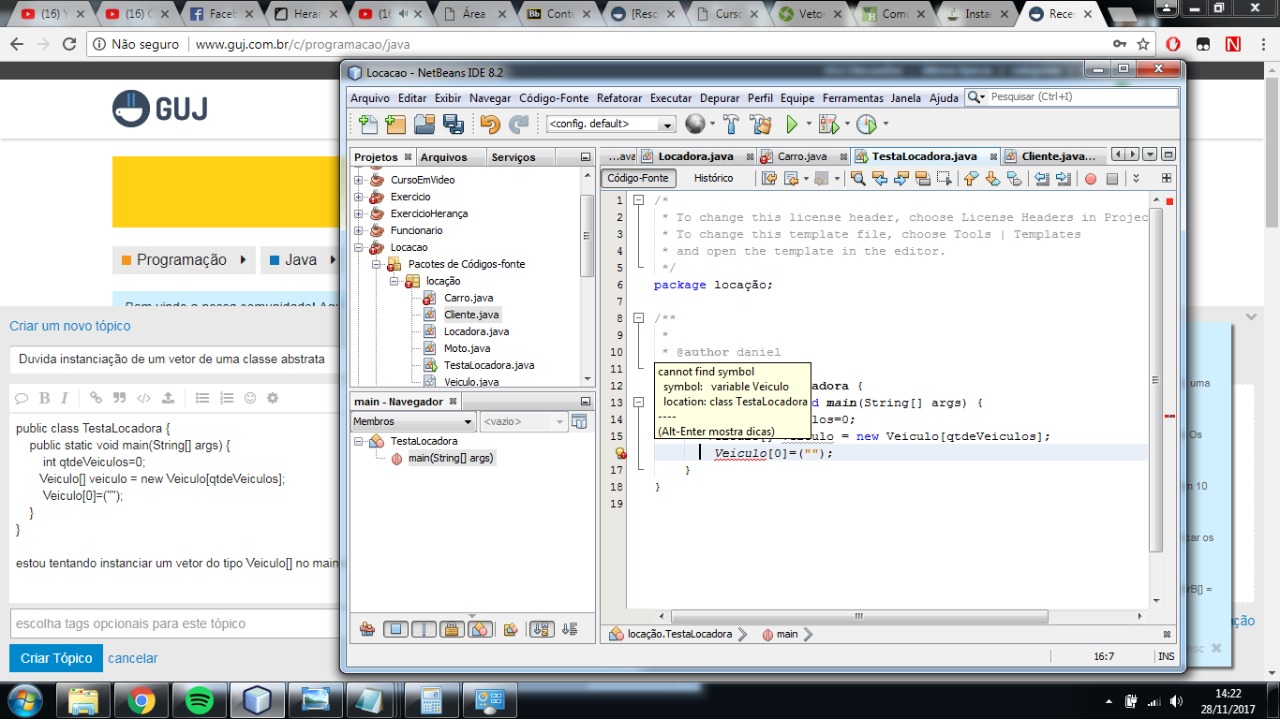The height and width of the screenshot is (719, 1280).
Task: Expand the CursoEmVideo project node
Action: (359, 180)
